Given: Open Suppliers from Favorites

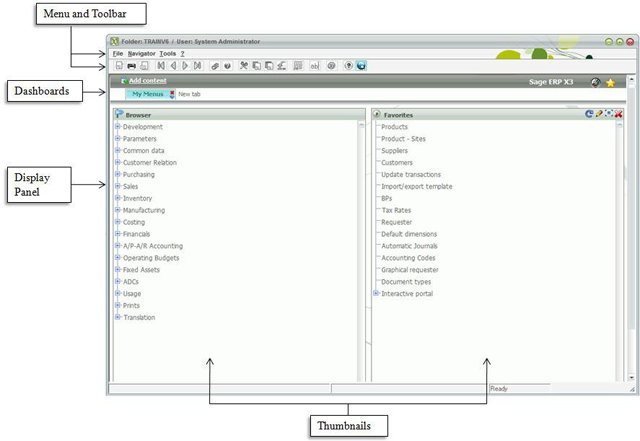Looking at the screenshot, I should (x=395, y=151).
